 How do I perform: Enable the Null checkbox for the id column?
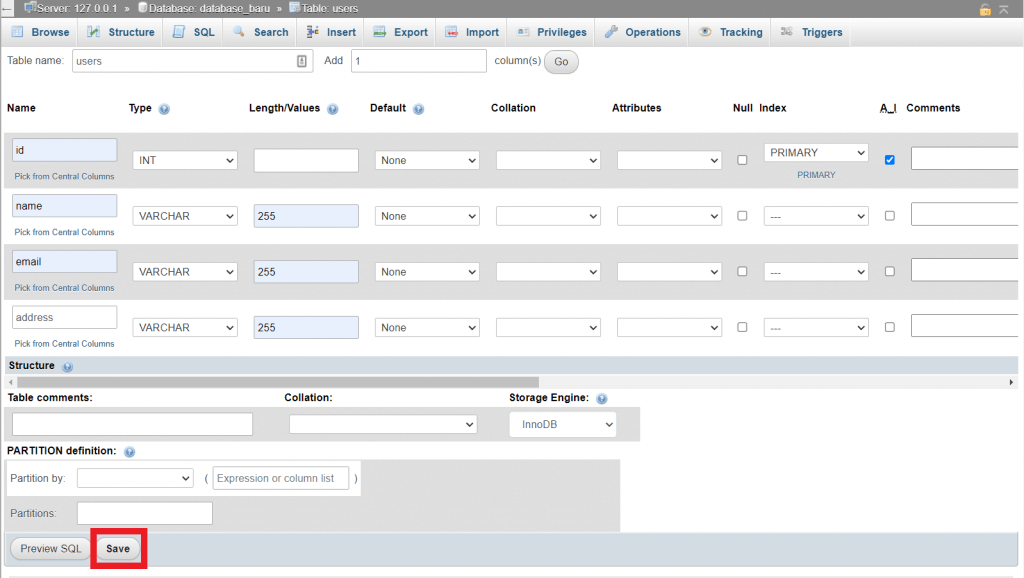pos(743,159)
